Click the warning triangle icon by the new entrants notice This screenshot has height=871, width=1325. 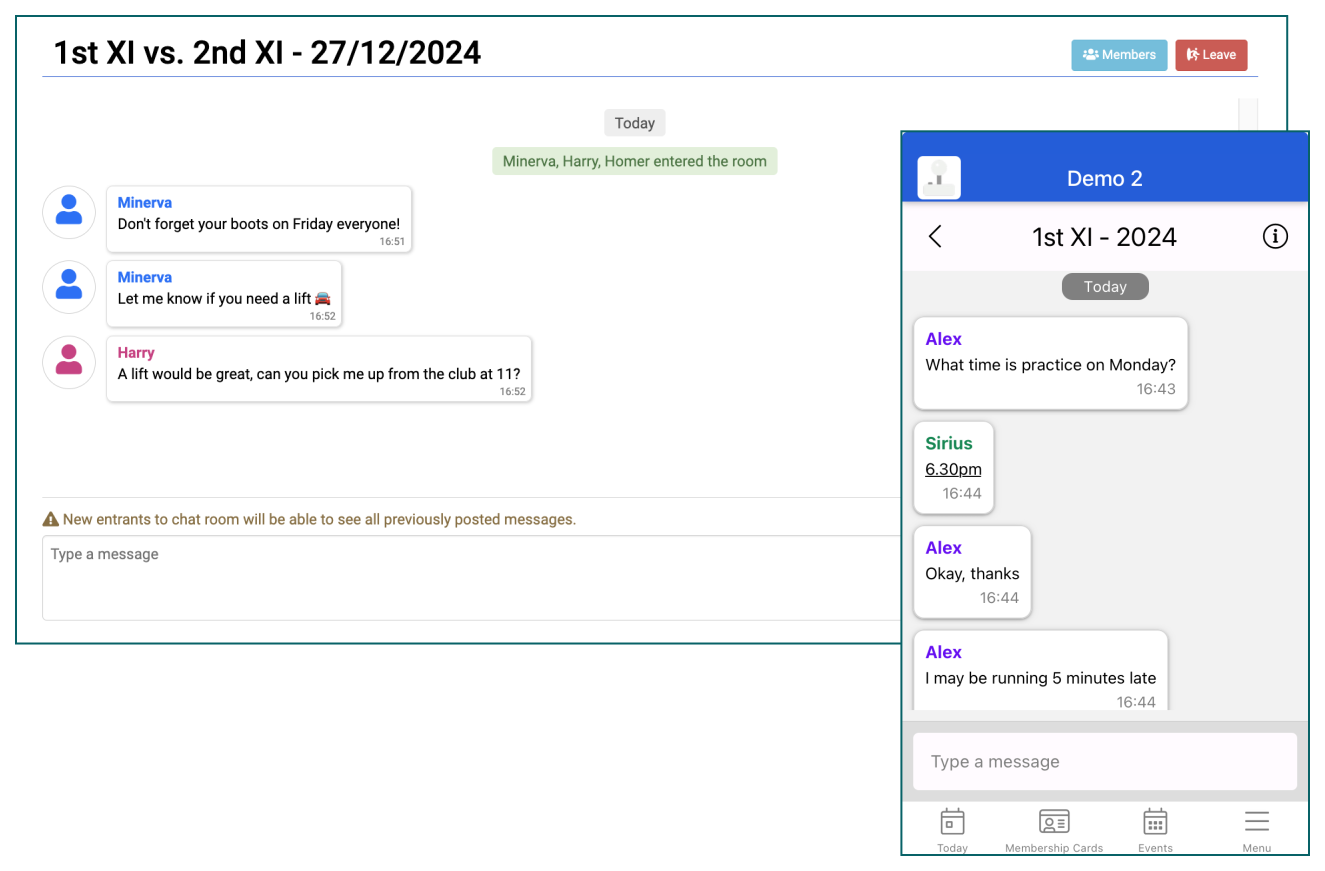tap(50, 520)
